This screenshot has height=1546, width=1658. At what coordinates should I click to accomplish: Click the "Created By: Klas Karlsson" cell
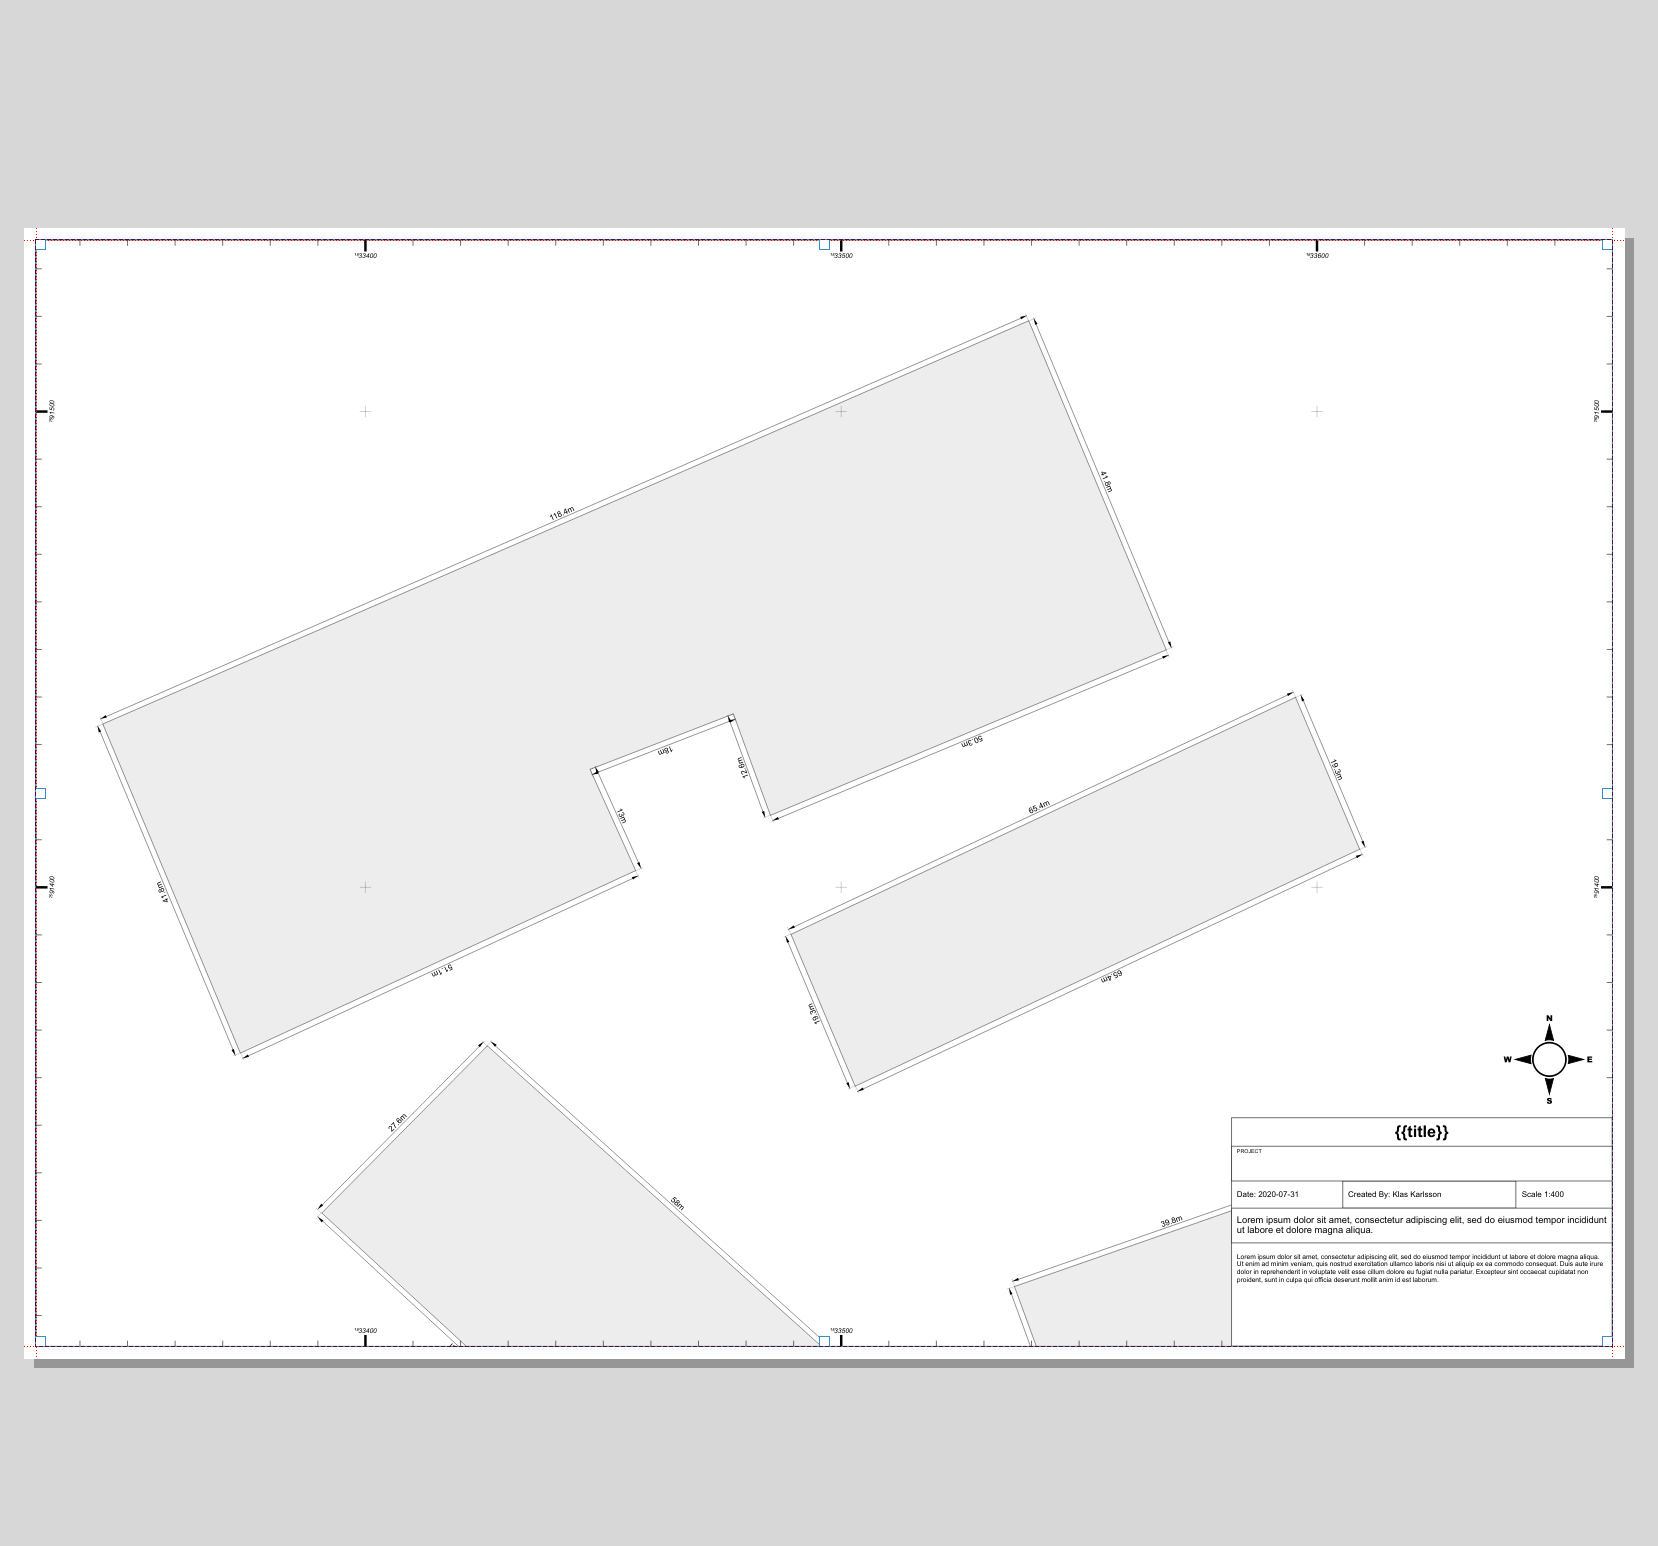coord(1395,1194)
